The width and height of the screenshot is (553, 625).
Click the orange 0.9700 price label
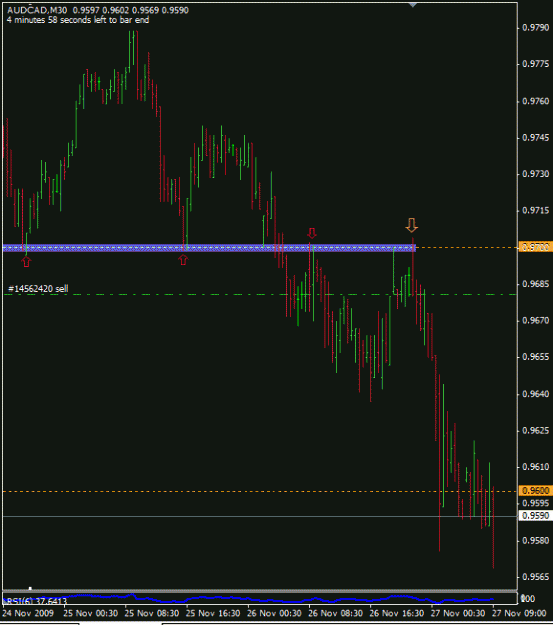click(x=535, y=247)
